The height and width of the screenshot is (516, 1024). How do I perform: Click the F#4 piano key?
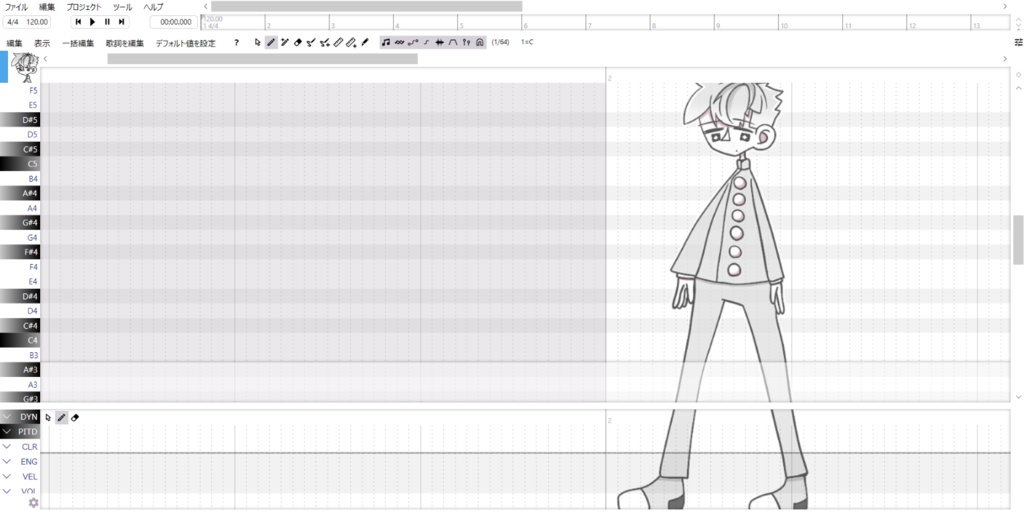(x=20, y=252)
